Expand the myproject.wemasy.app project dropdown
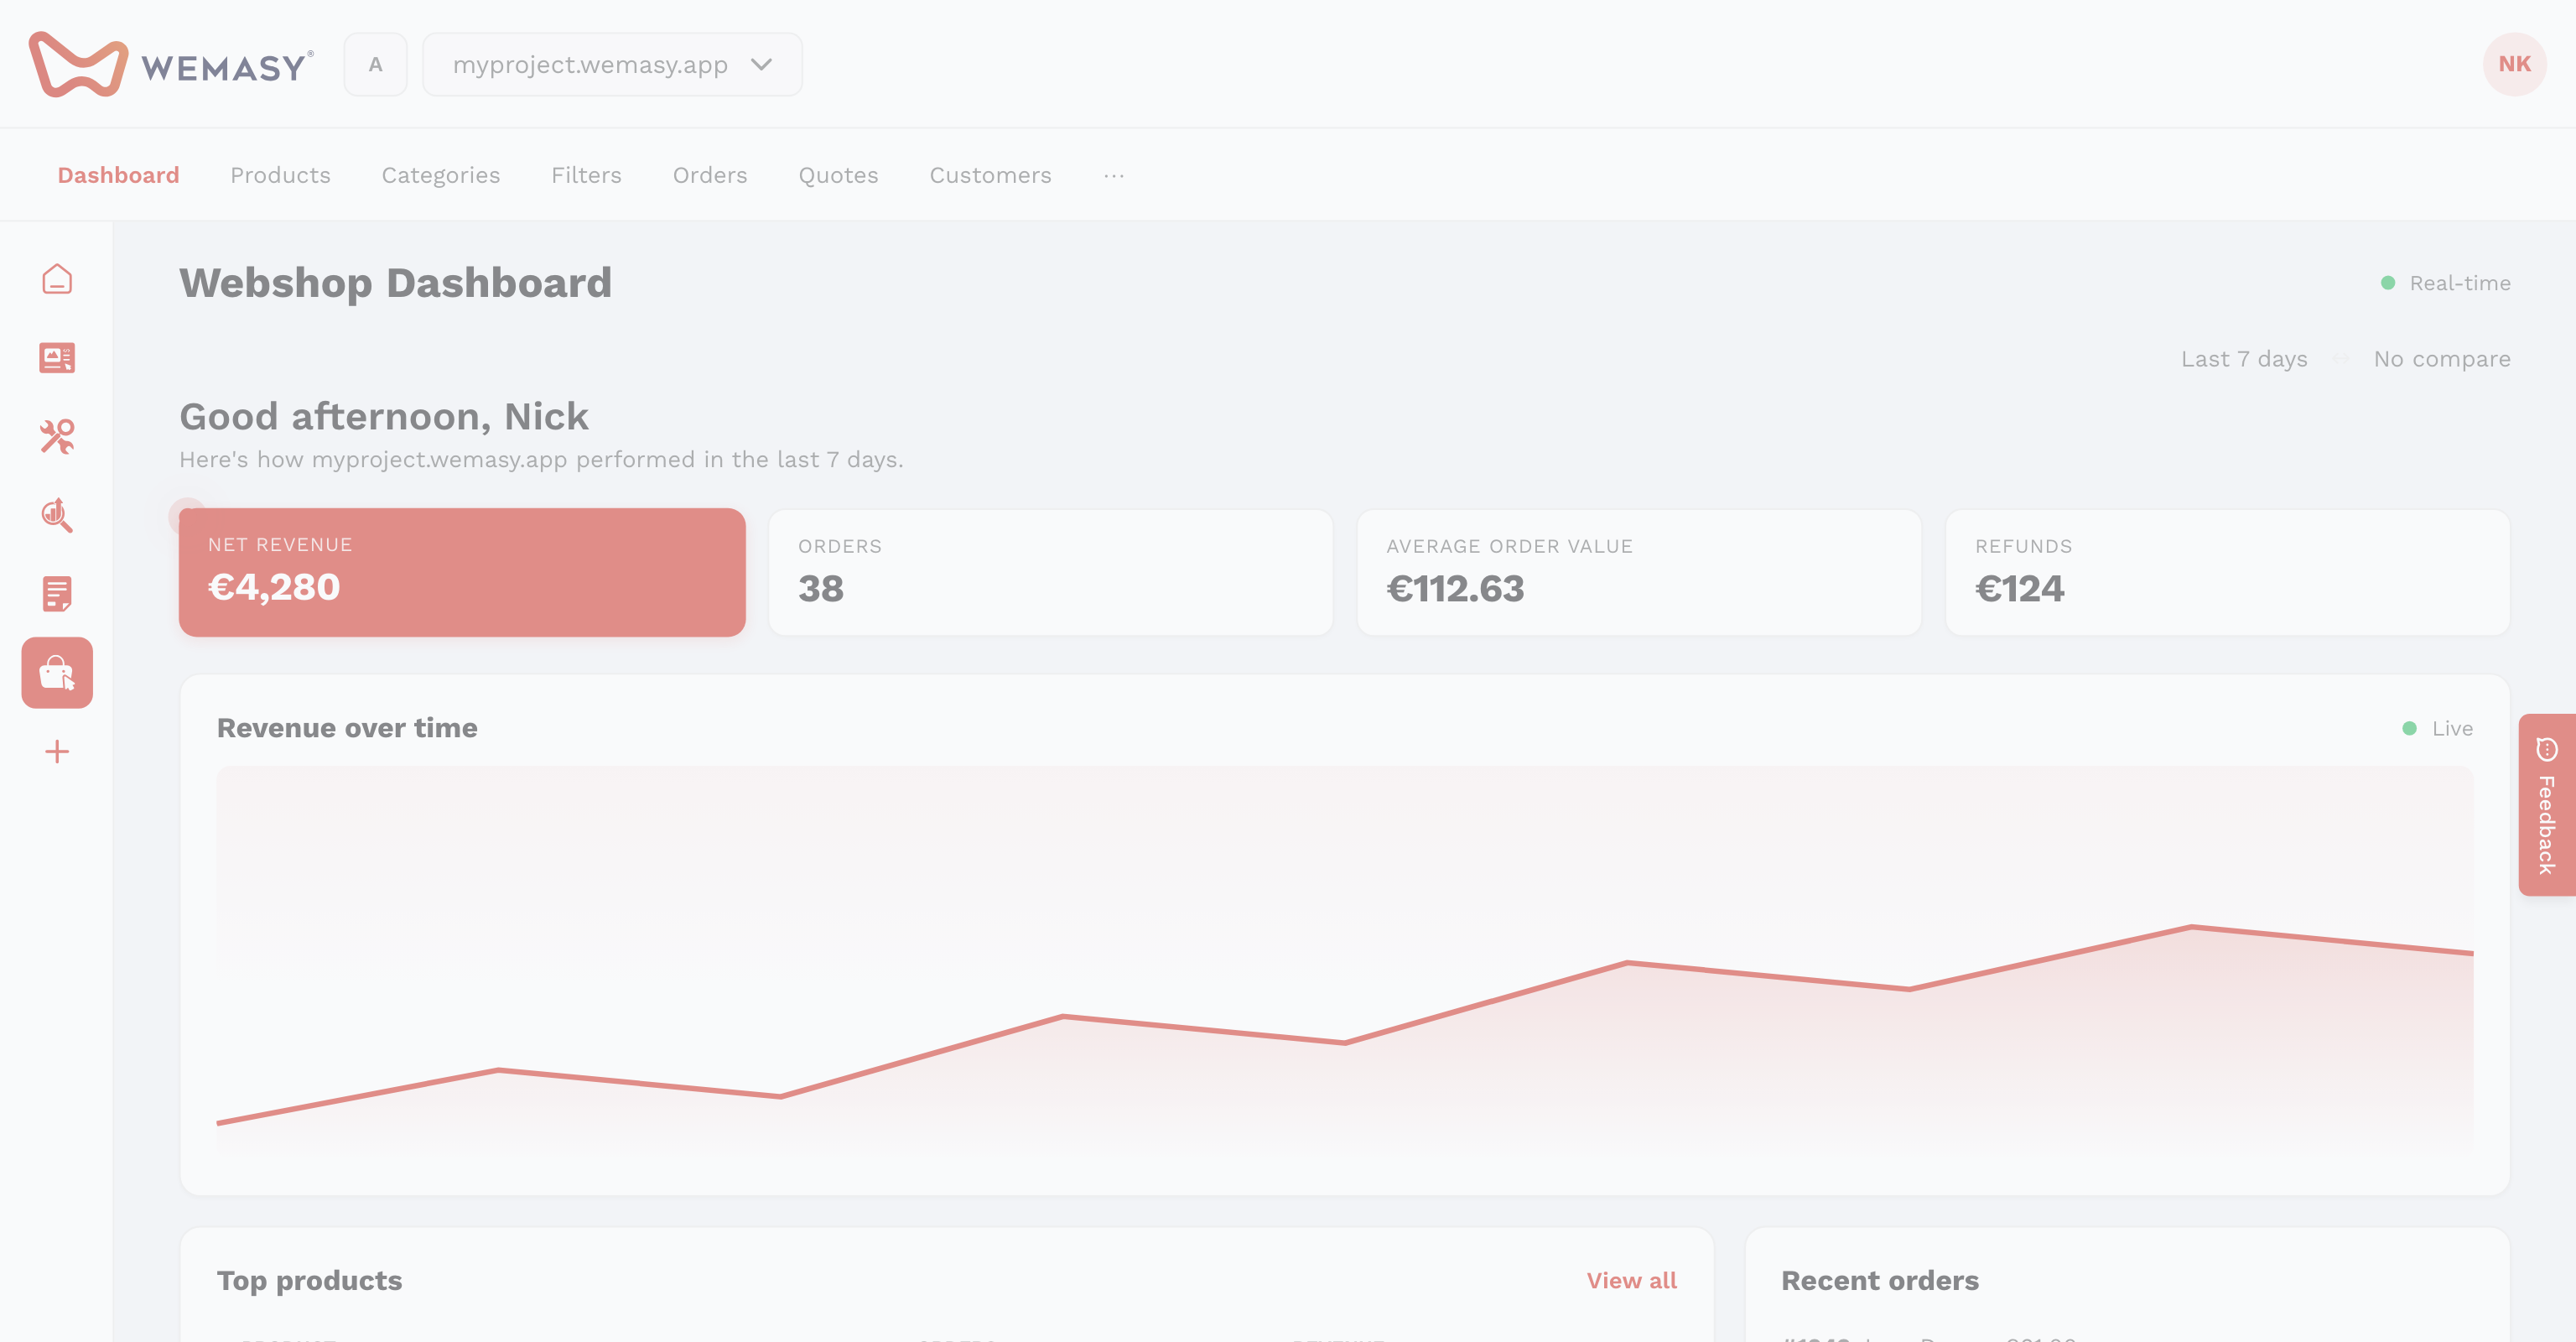Image resolution: width=2576 pixels, height=1342 pixels. (612, 65)
